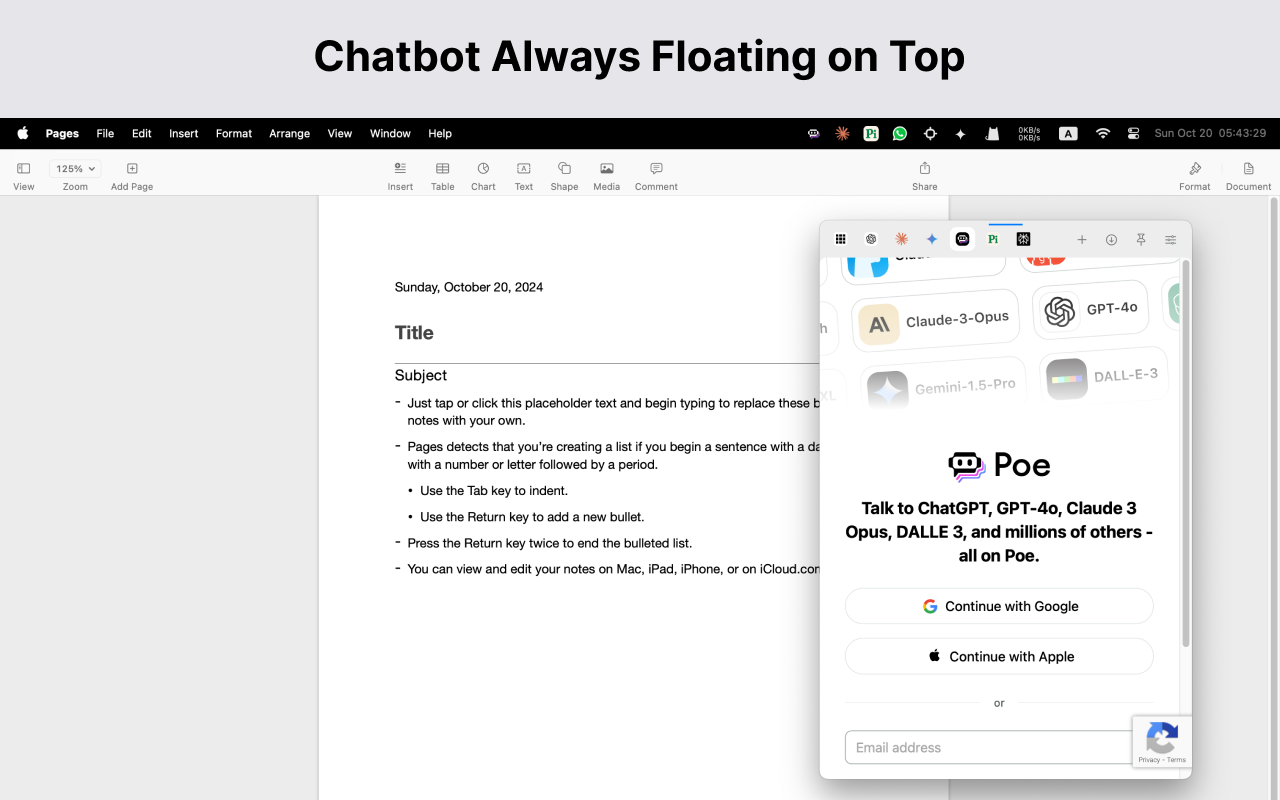Click Continue with Google
The image size is (1280, 800).
pyautogui.click(x=999, y=606)
